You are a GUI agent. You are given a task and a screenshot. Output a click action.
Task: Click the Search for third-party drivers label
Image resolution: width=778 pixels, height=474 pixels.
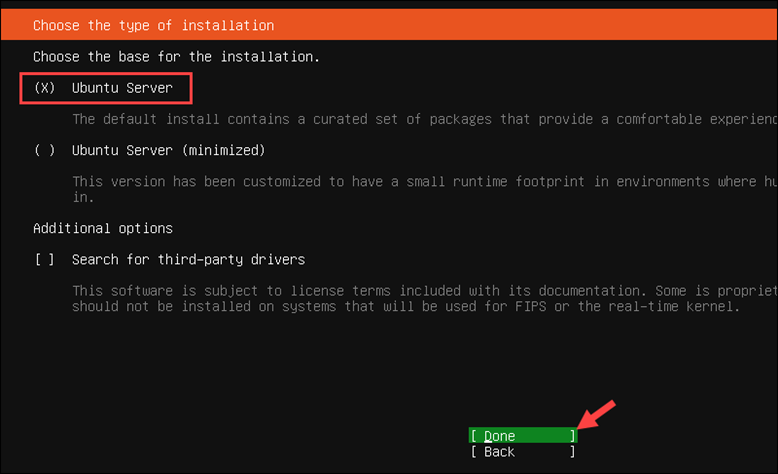(189, 260)
